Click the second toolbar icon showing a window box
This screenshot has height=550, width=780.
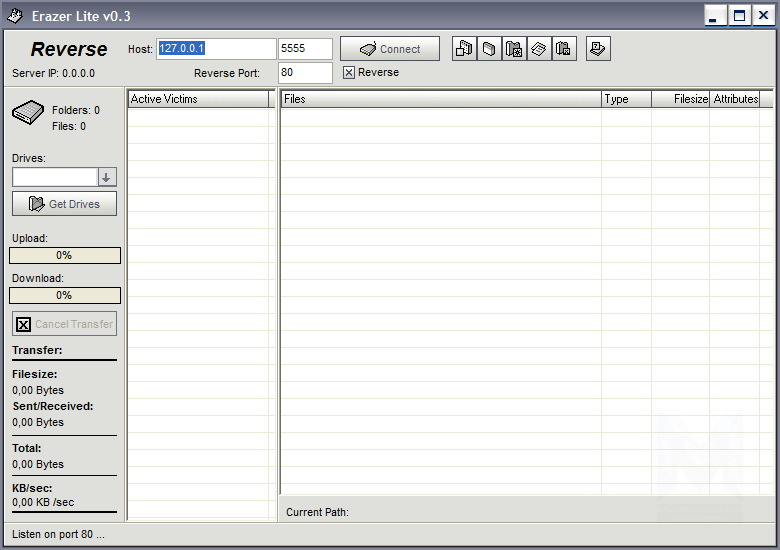coord(489,49)
